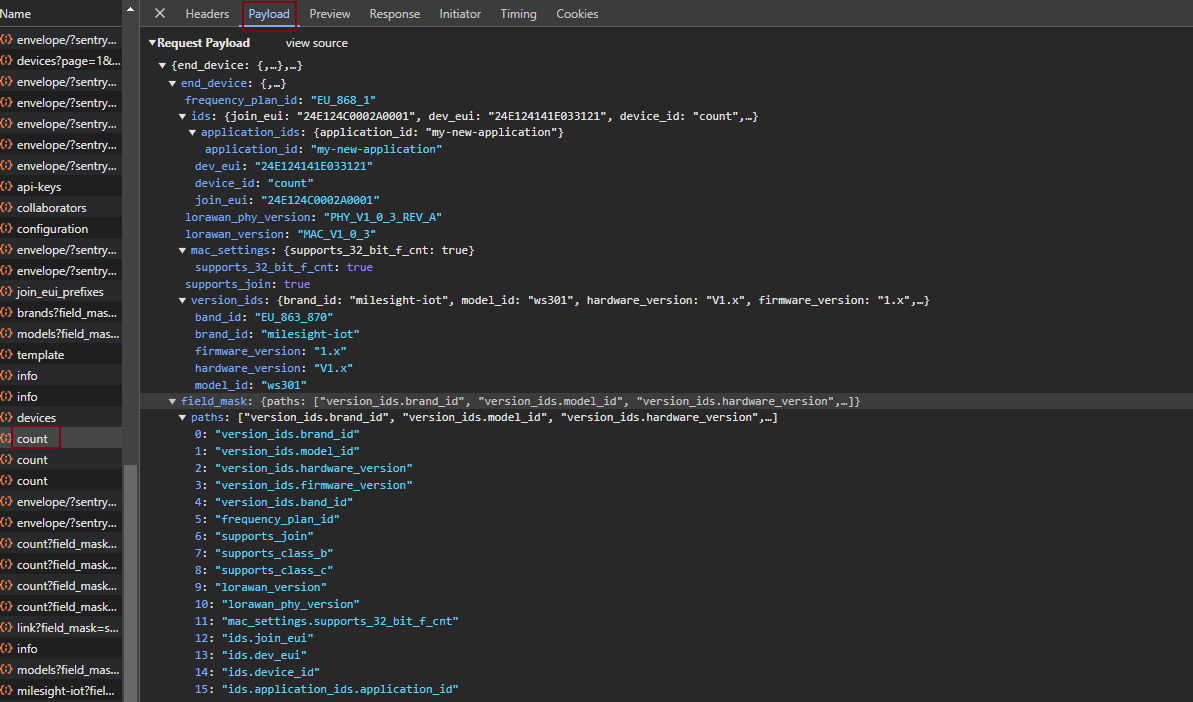Viewport: 1193px width, 702px height.
Task: Select the devices?page=1&... request
Action: pyautogui.click(x=61, y=61)
